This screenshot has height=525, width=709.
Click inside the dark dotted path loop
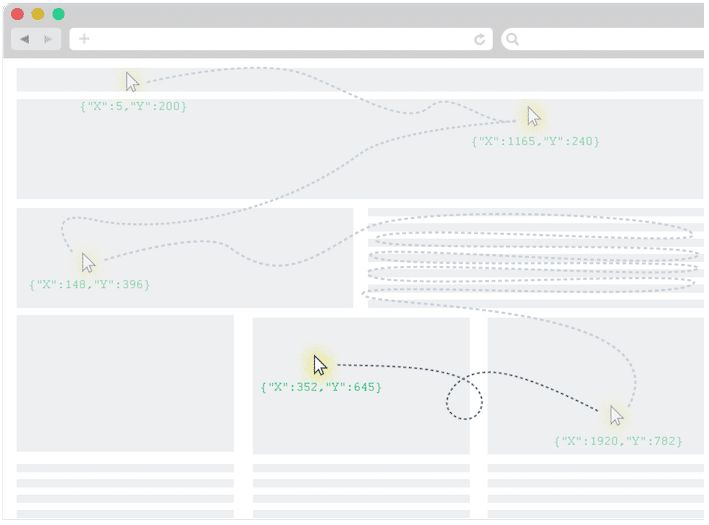(464, 399)
